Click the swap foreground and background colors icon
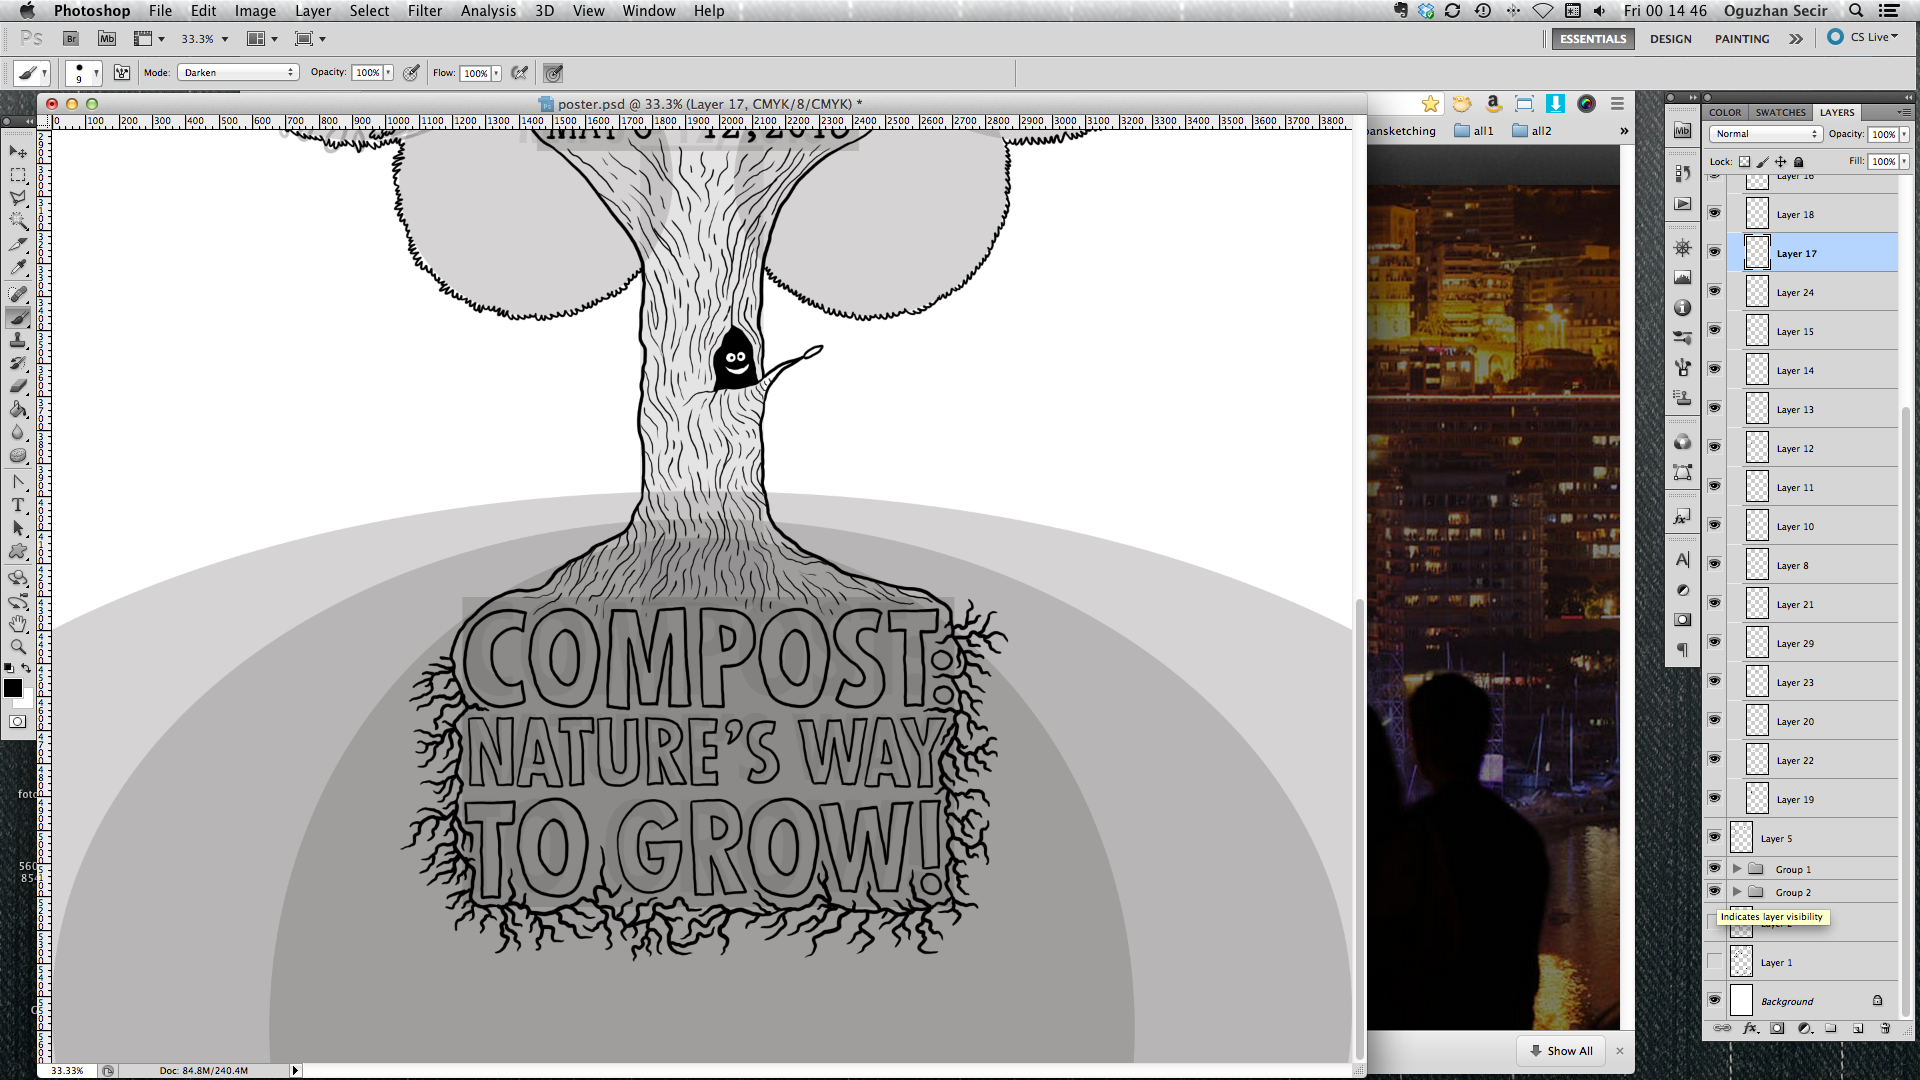 tap(27, 667)
